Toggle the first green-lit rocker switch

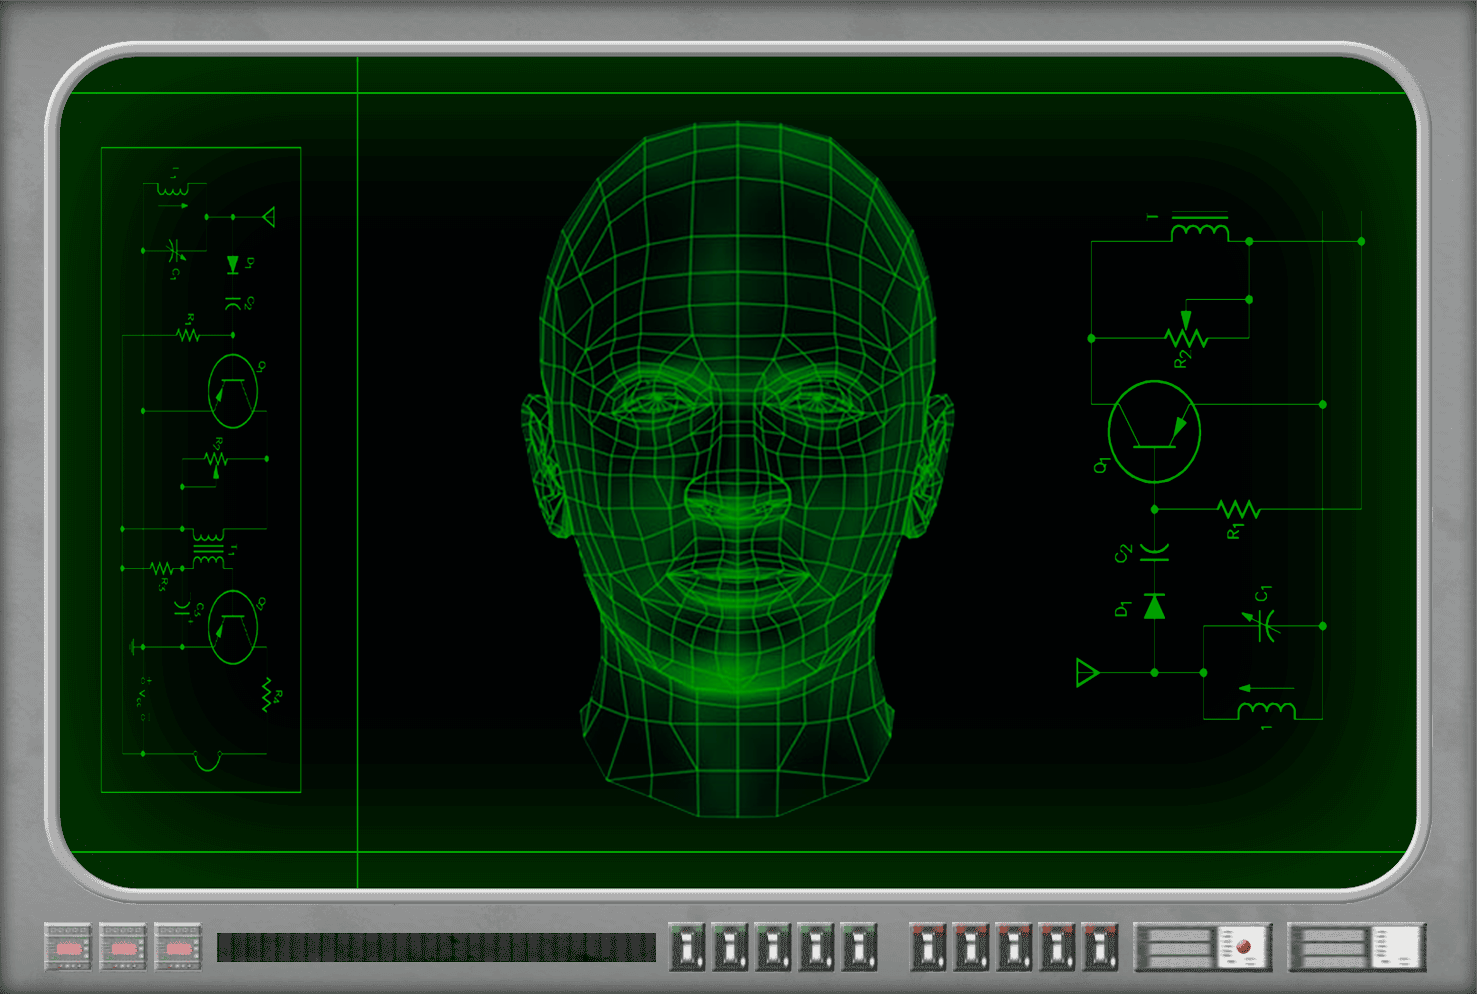click(x=687, y=946)
